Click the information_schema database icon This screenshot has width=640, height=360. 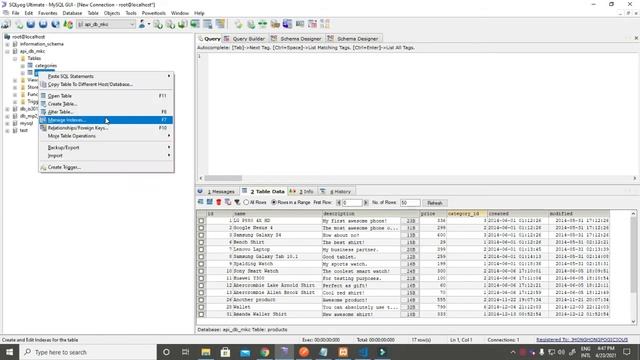click(x=15, y=44)
